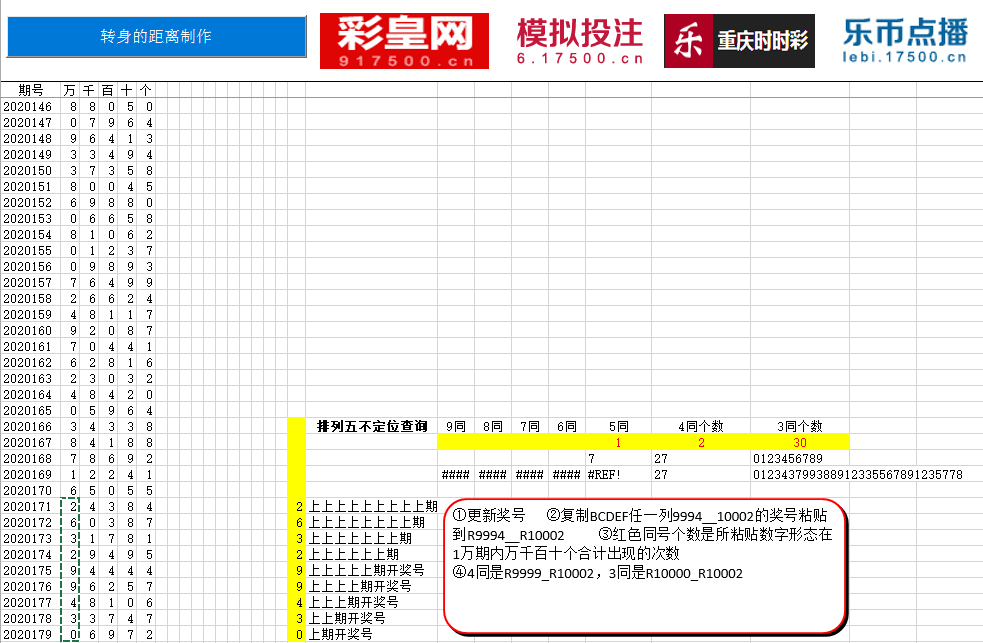Viewport: 983px width, 643px height.
Task: Select the #REF! error cell
Action: point(618,474)
